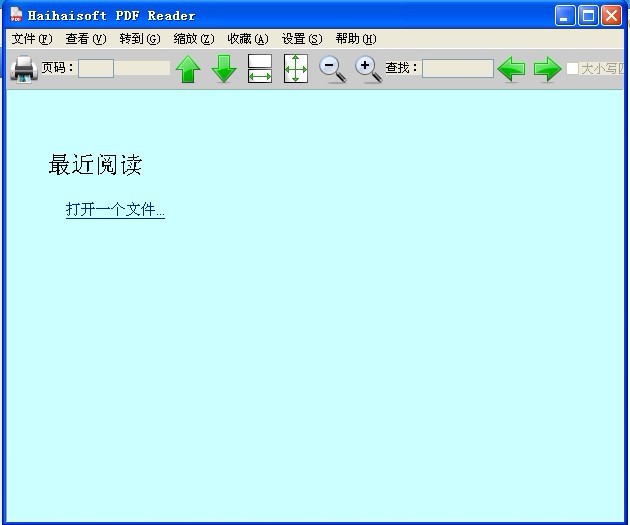Click the 打开一个文件... link
630x525 pixels.
(x=115, y=210)
